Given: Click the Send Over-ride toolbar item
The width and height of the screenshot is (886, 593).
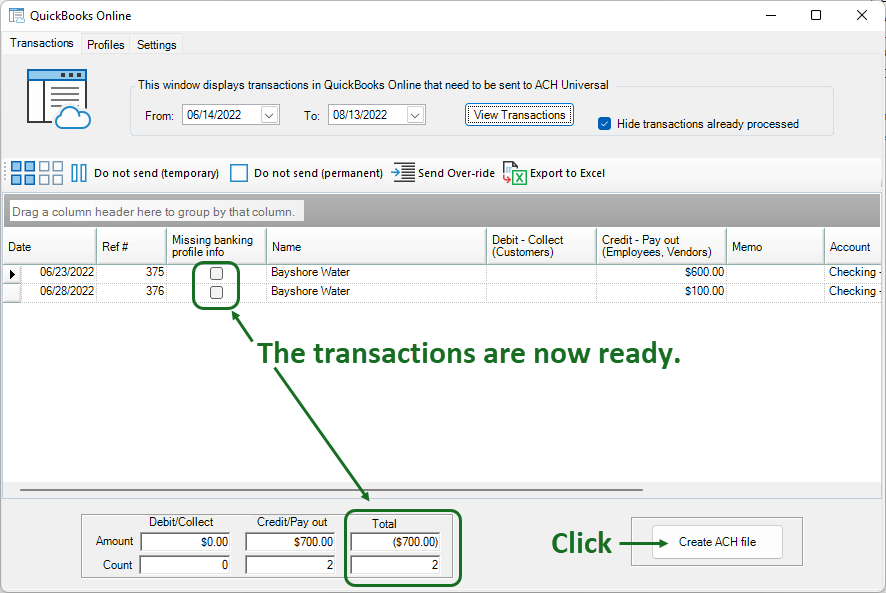Looking at the screenshot, I should (x=443, y=173).
